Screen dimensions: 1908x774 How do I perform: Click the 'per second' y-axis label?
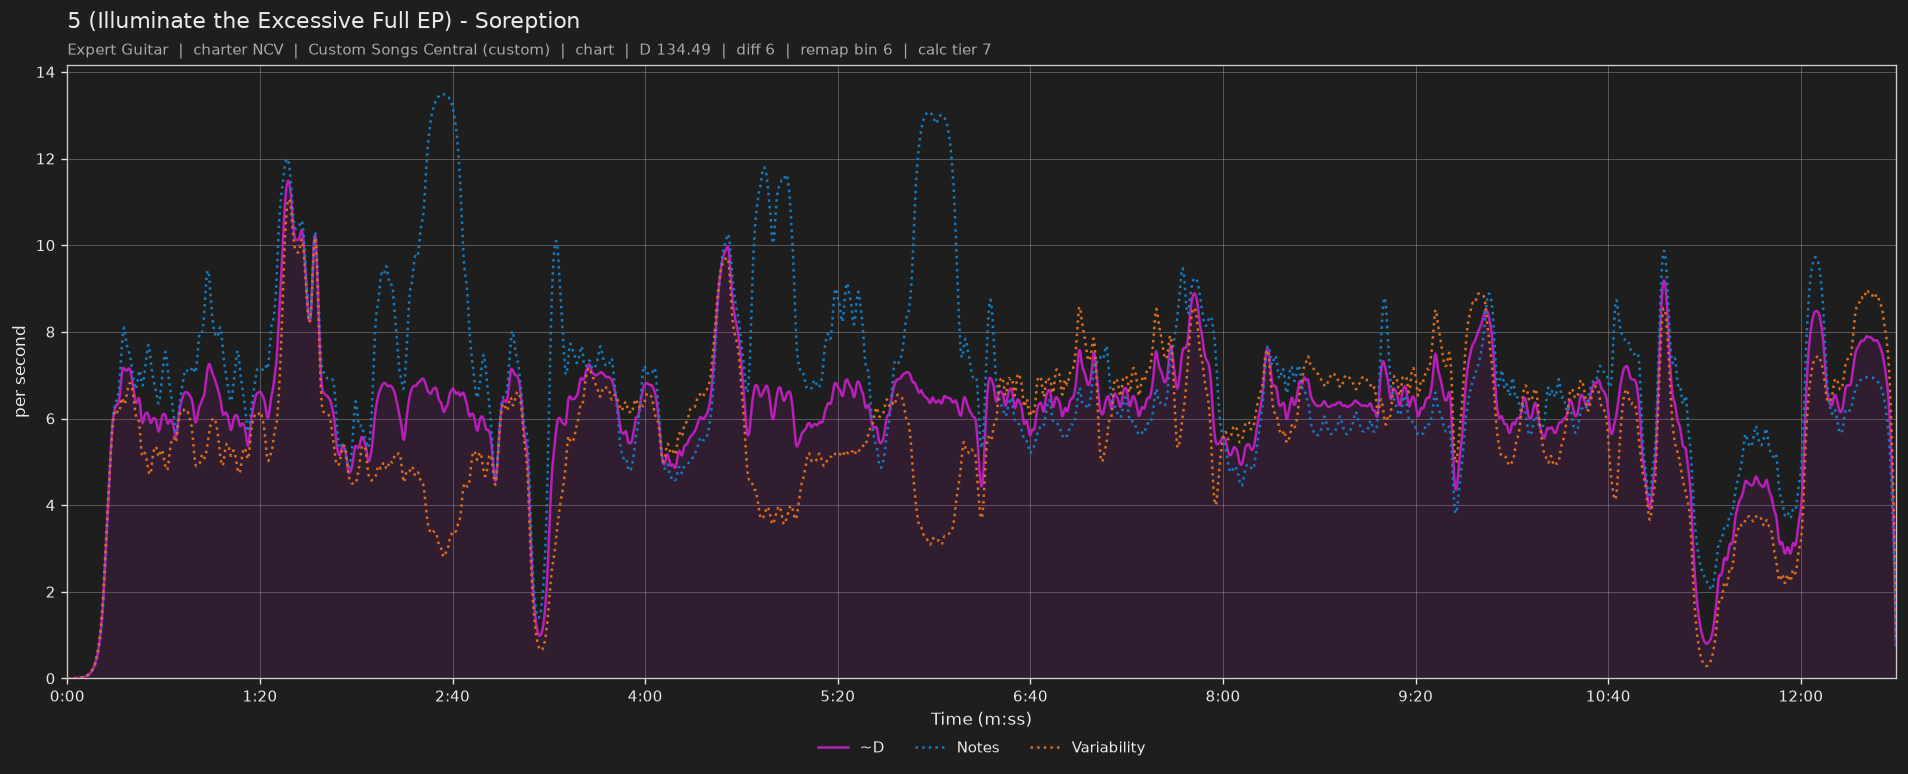coord(20,372)
